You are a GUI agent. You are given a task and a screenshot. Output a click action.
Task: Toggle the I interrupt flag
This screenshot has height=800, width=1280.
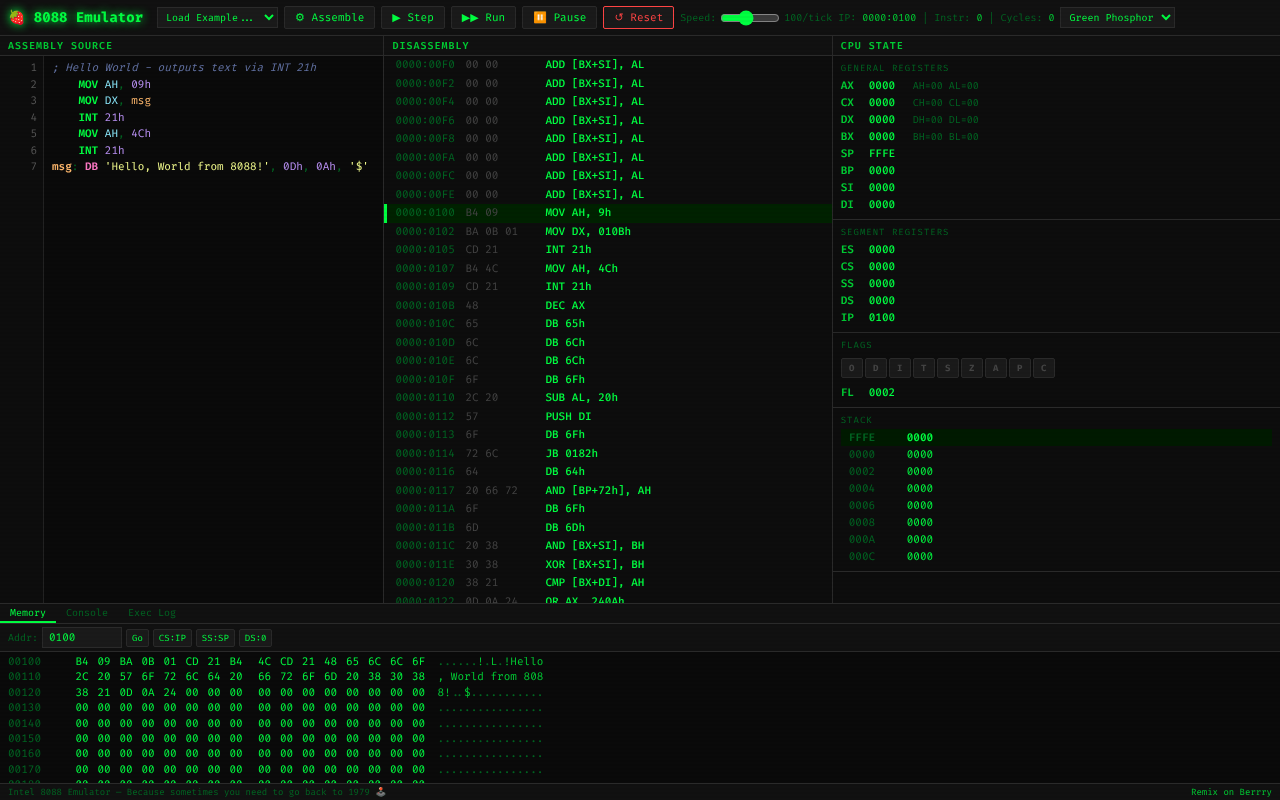[900, 368]
